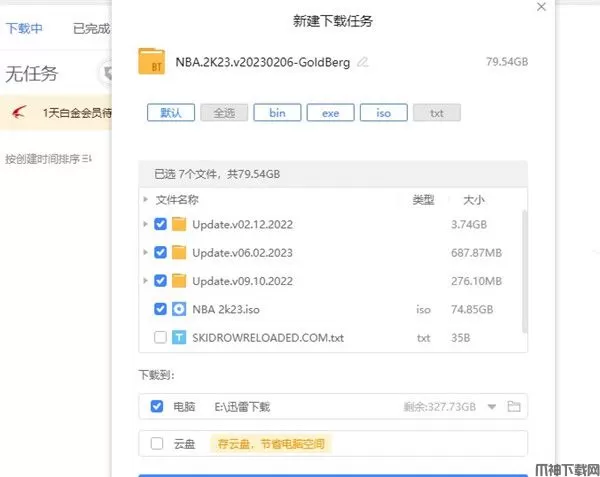Screen dimensions: 600x477
Task: Click the 687.87MB size value
Action: click(x=476, y=253)
